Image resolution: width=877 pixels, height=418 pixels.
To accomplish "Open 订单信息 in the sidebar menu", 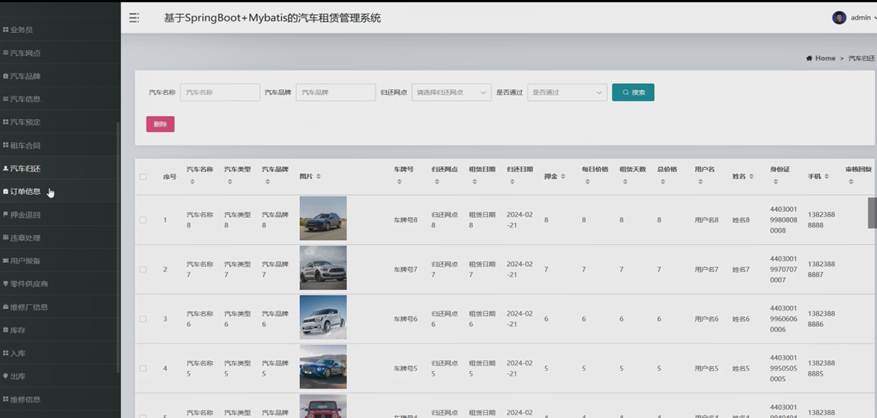I will pyautogui.click(x=25, y=191).
